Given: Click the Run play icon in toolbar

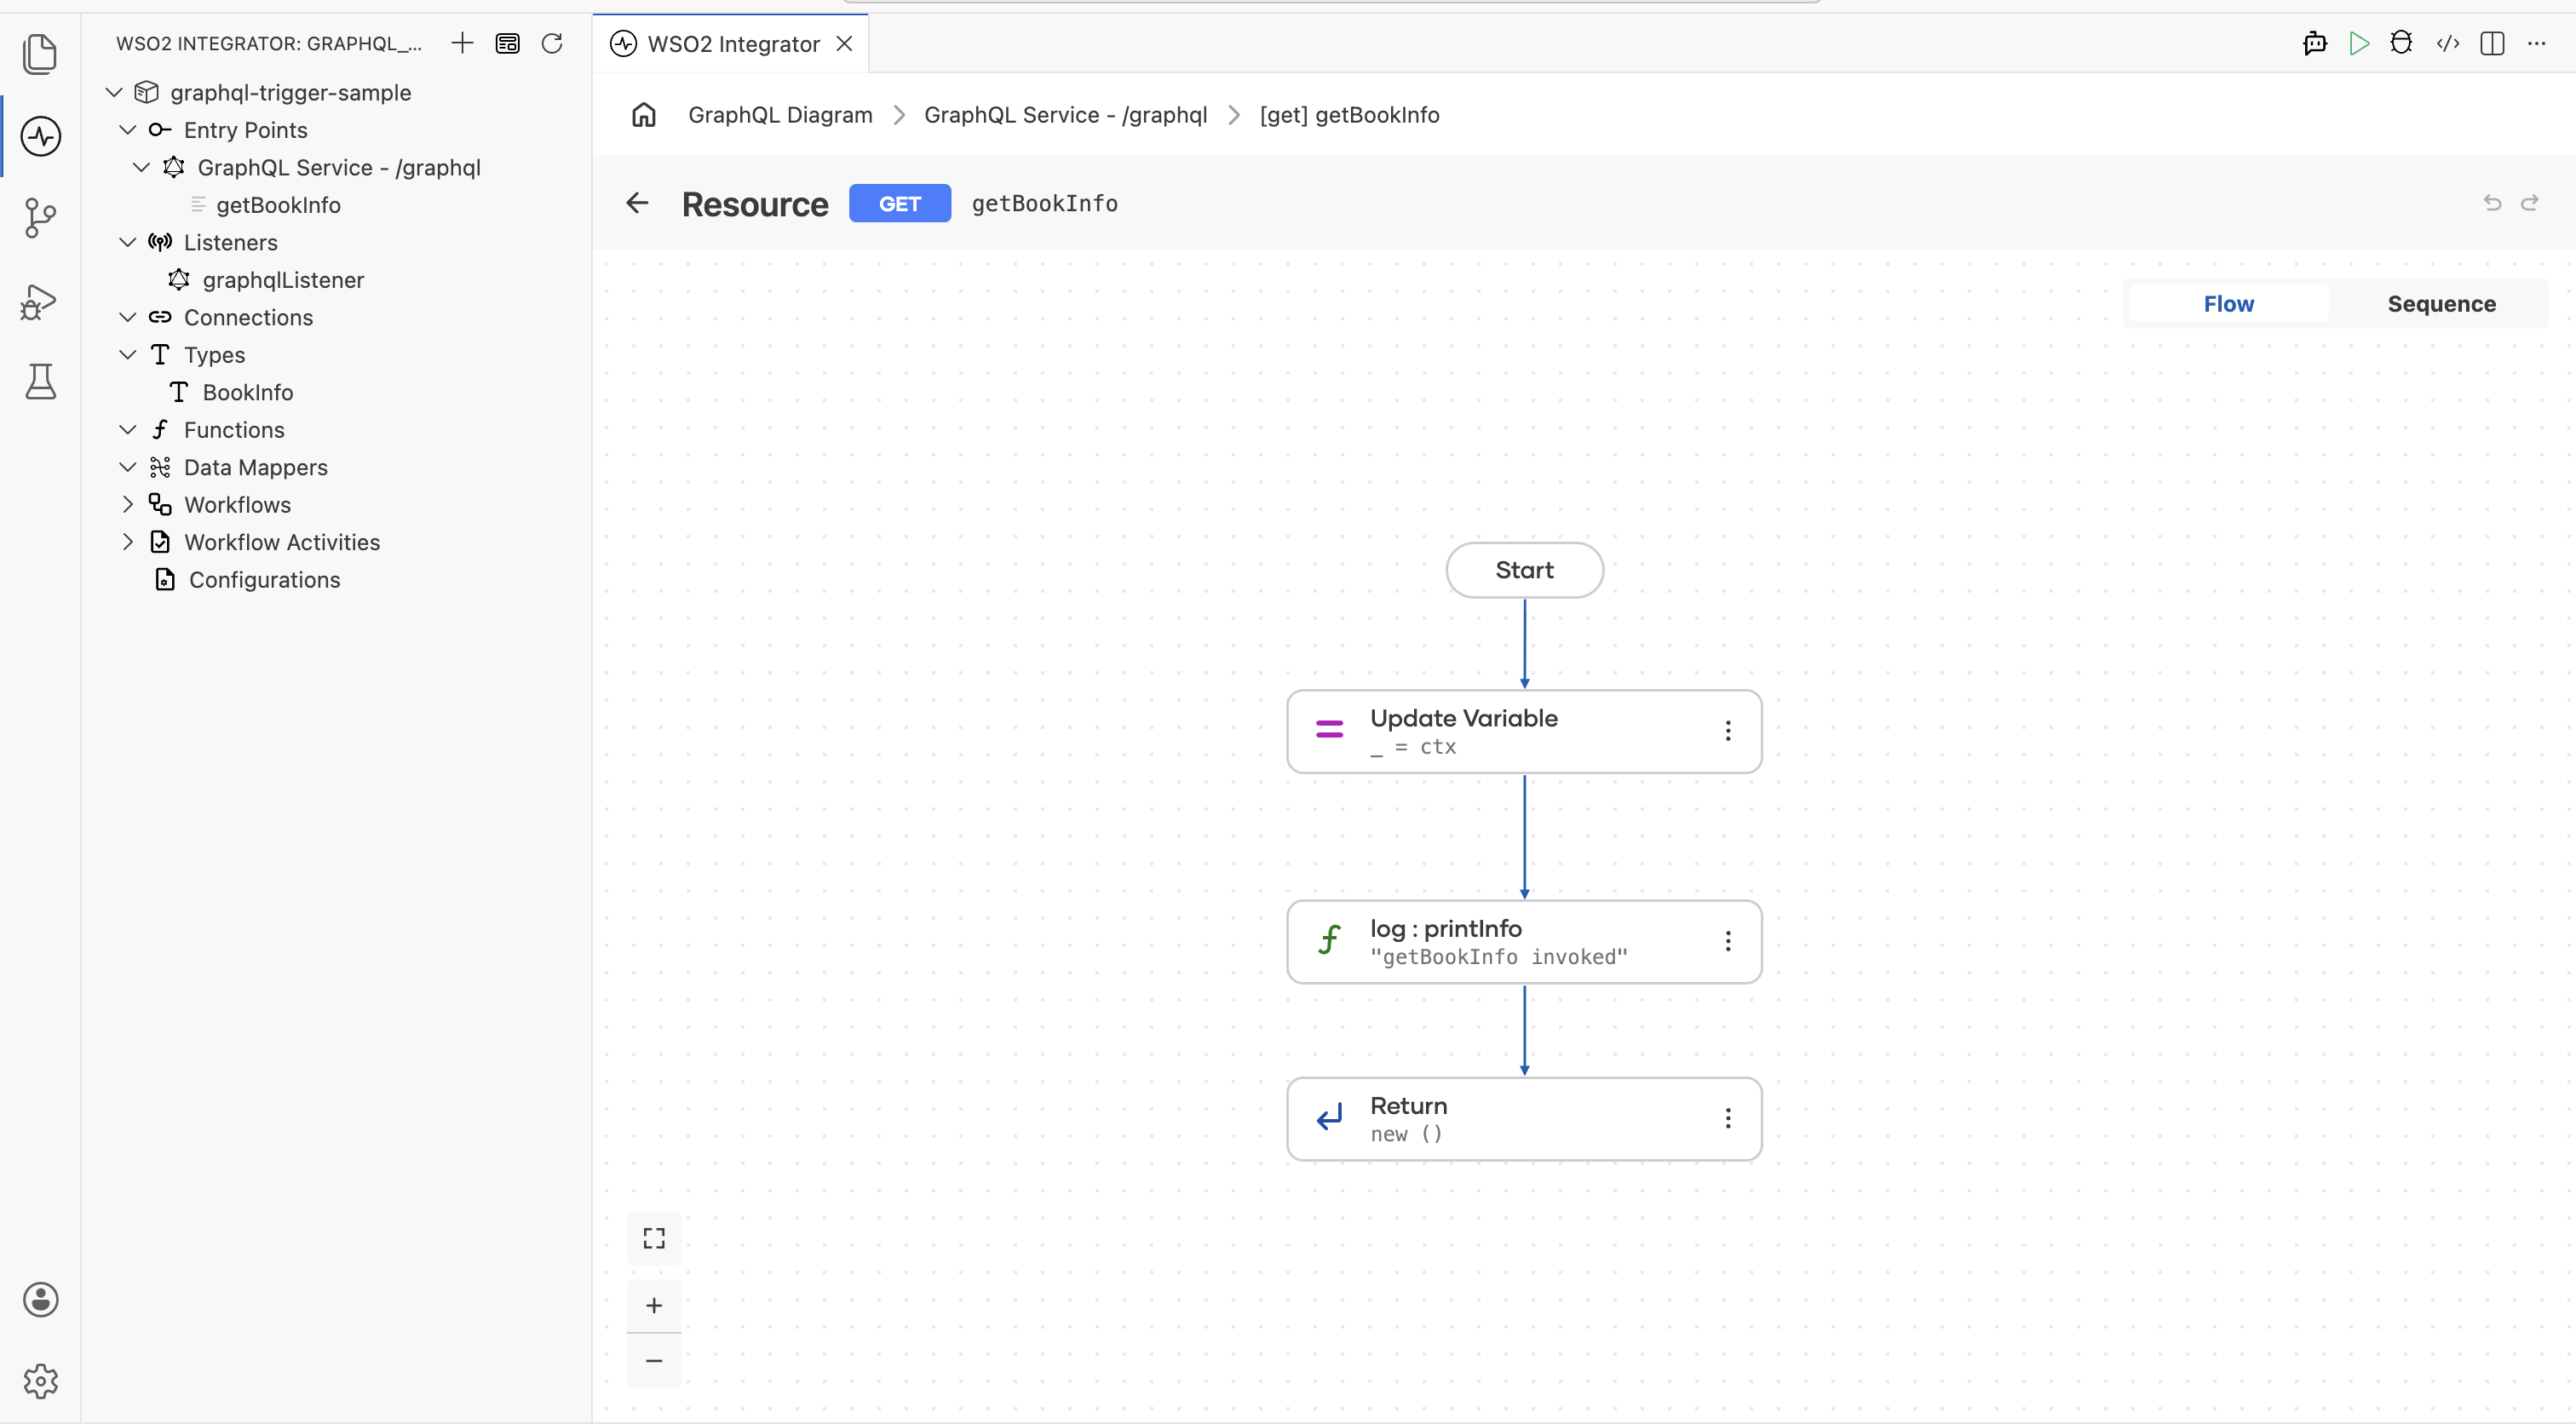Looking at the screenshot, I should (2358, 43).
